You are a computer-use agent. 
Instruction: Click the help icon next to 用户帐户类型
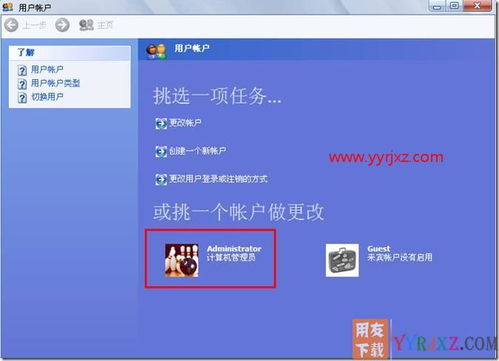22,84
